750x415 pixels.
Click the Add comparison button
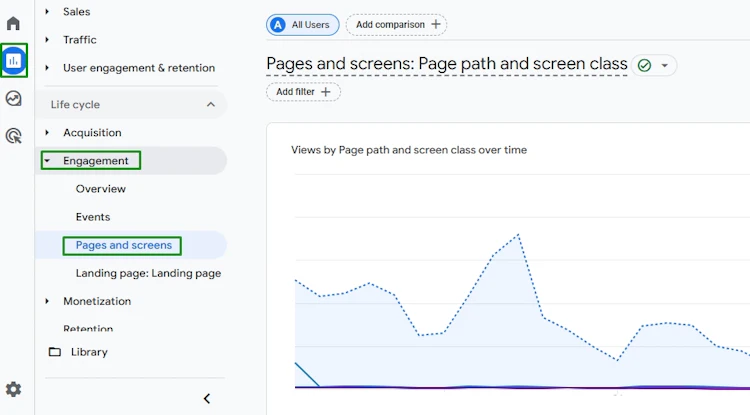397,24
